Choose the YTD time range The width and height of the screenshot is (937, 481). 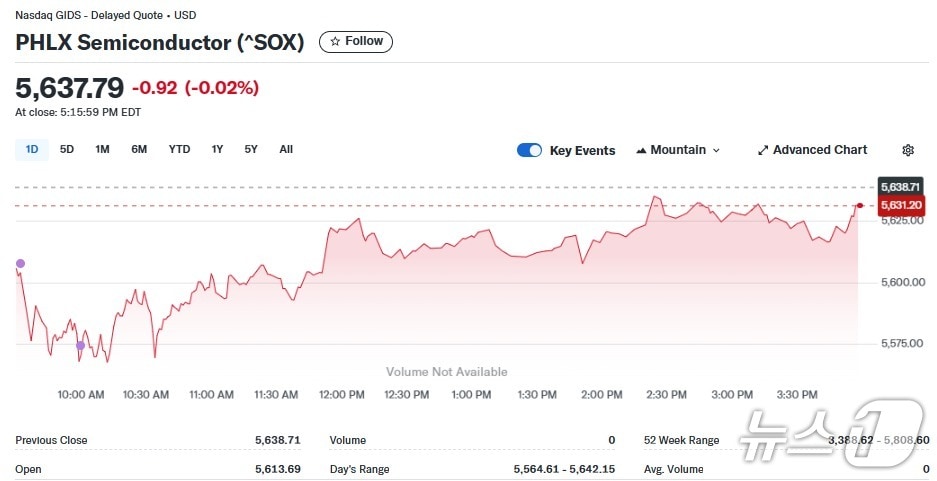click(x=179, y=150)
